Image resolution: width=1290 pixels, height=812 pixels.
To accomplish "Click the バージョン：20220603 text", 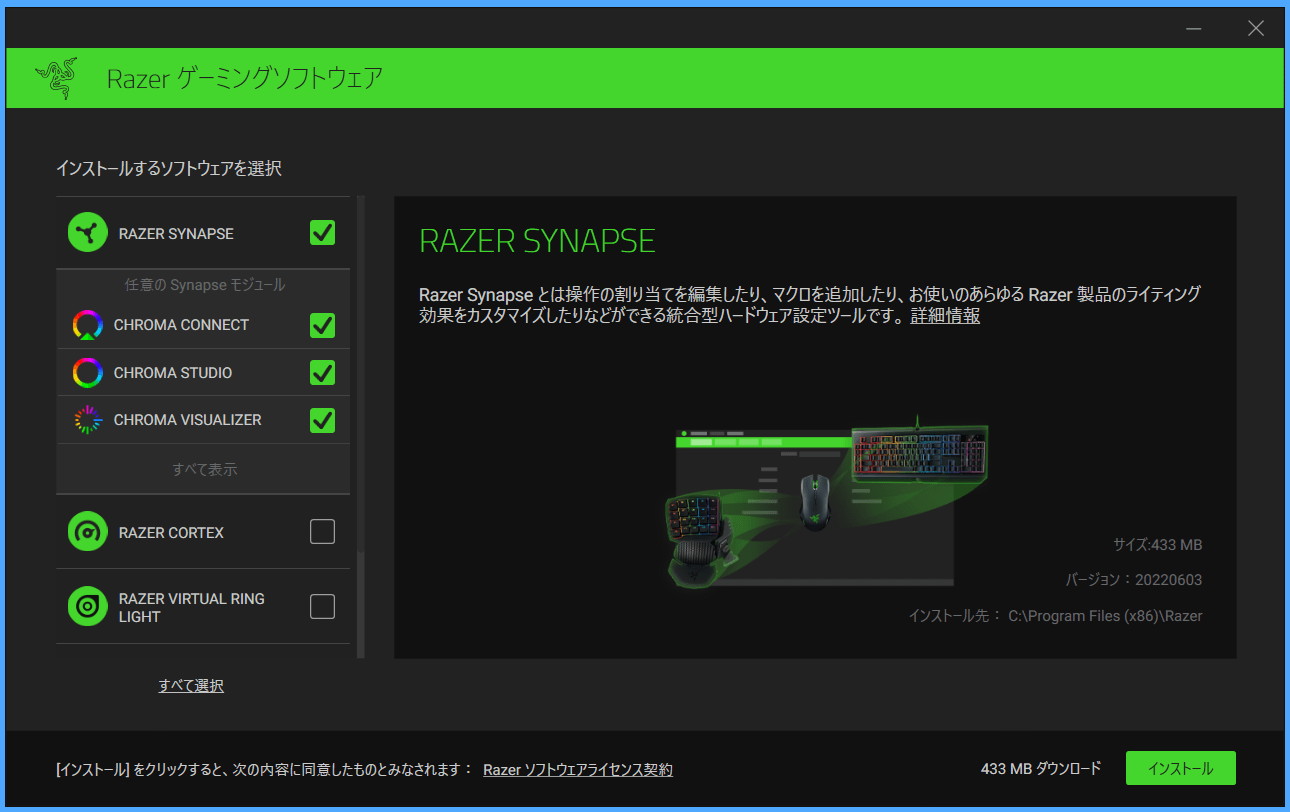I will point(1134,580).
